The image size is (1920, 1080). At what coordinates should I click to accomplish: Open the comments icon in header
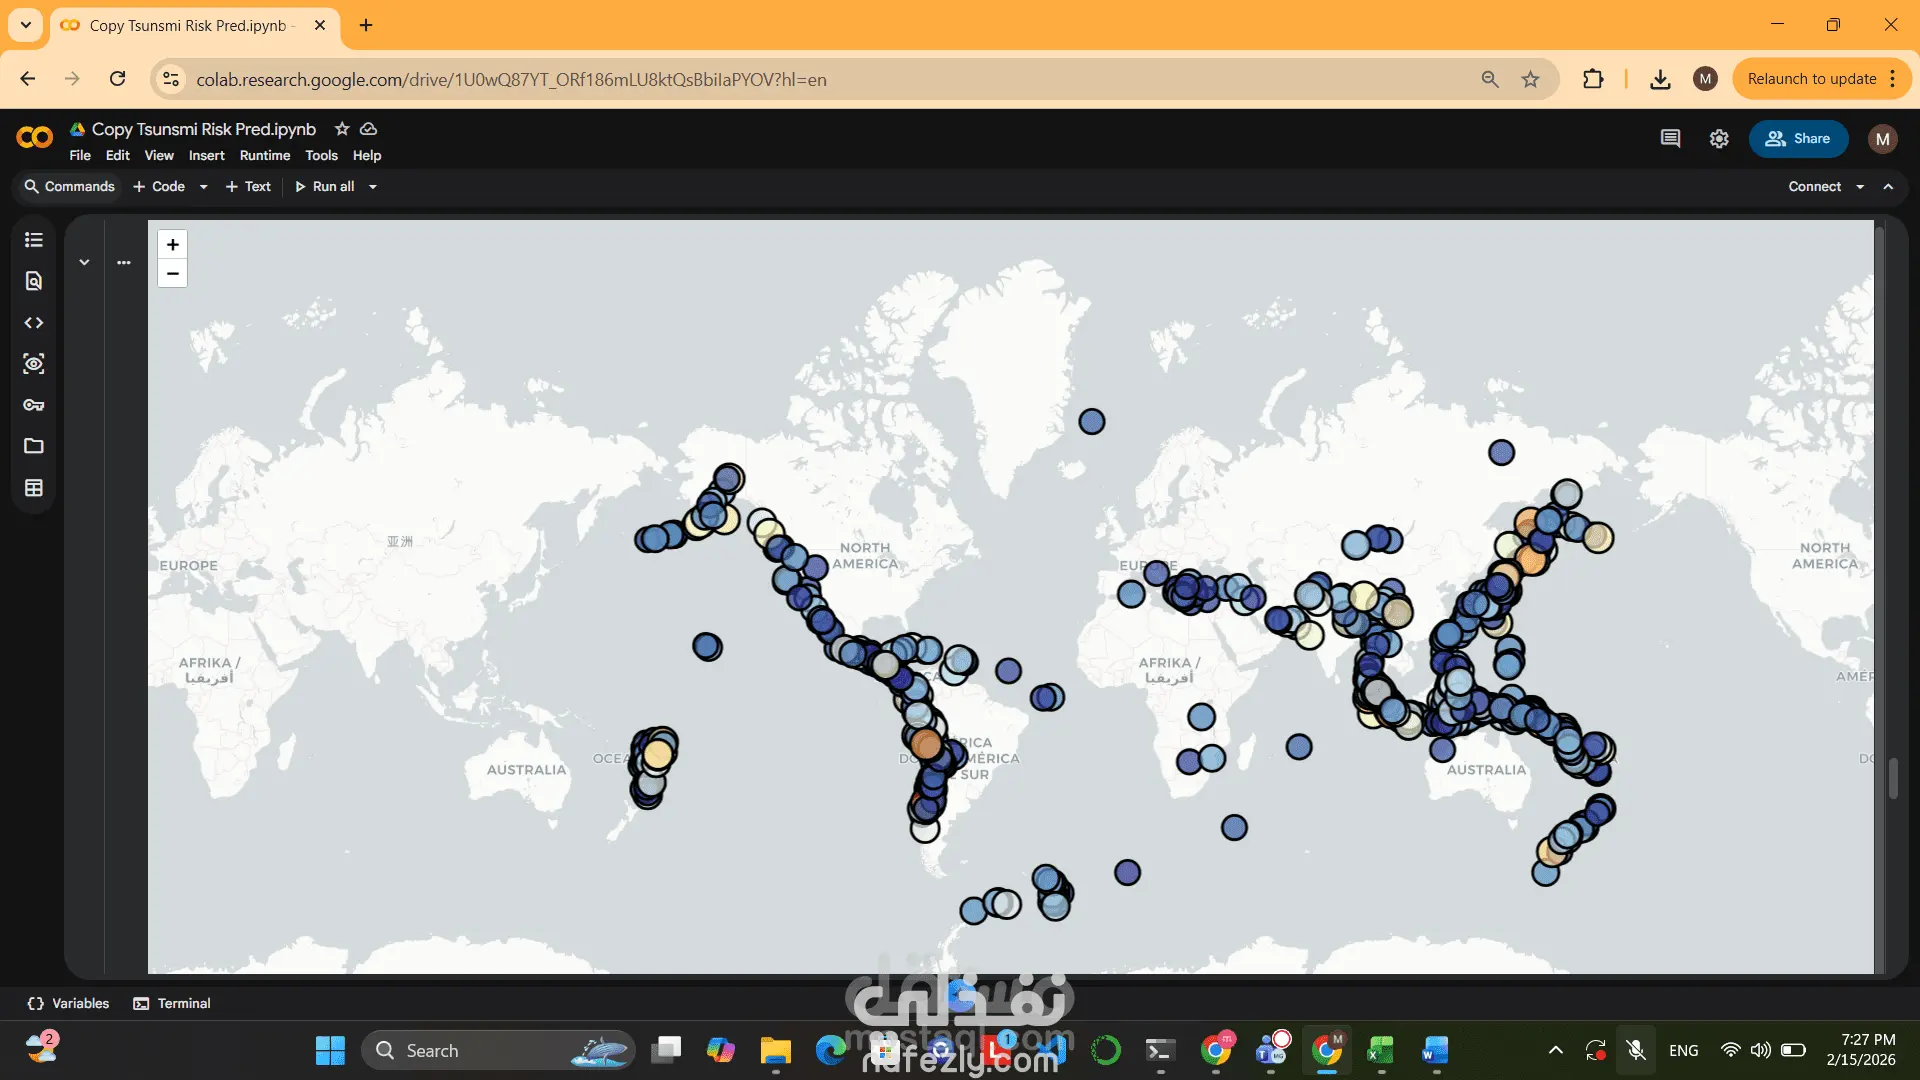[1670, 139]
